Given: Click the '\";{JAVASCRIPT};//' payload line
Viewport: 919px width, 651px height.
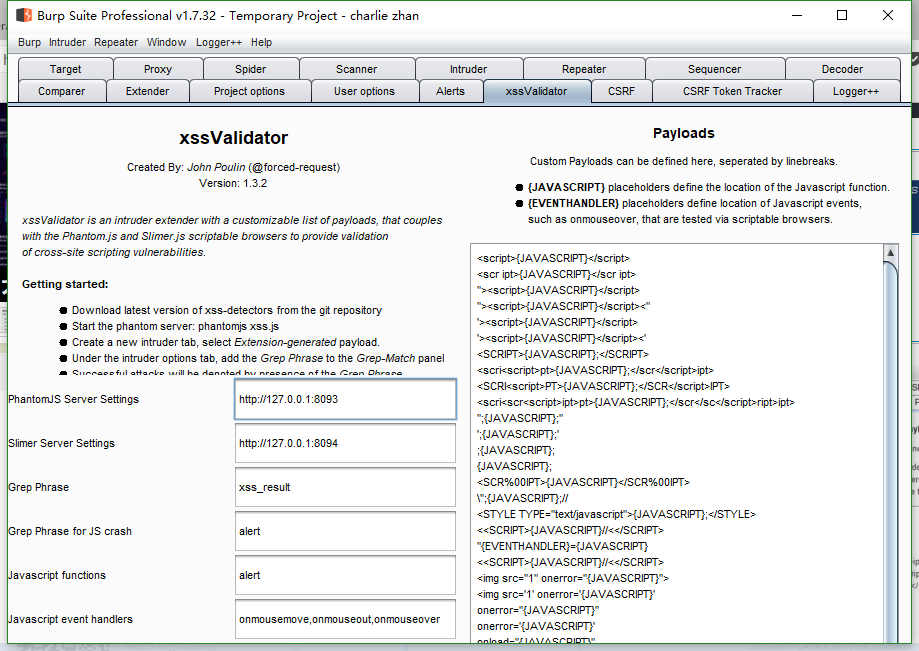Looking at the screenshot, I should pyautogui.click(x=522, y=498).
